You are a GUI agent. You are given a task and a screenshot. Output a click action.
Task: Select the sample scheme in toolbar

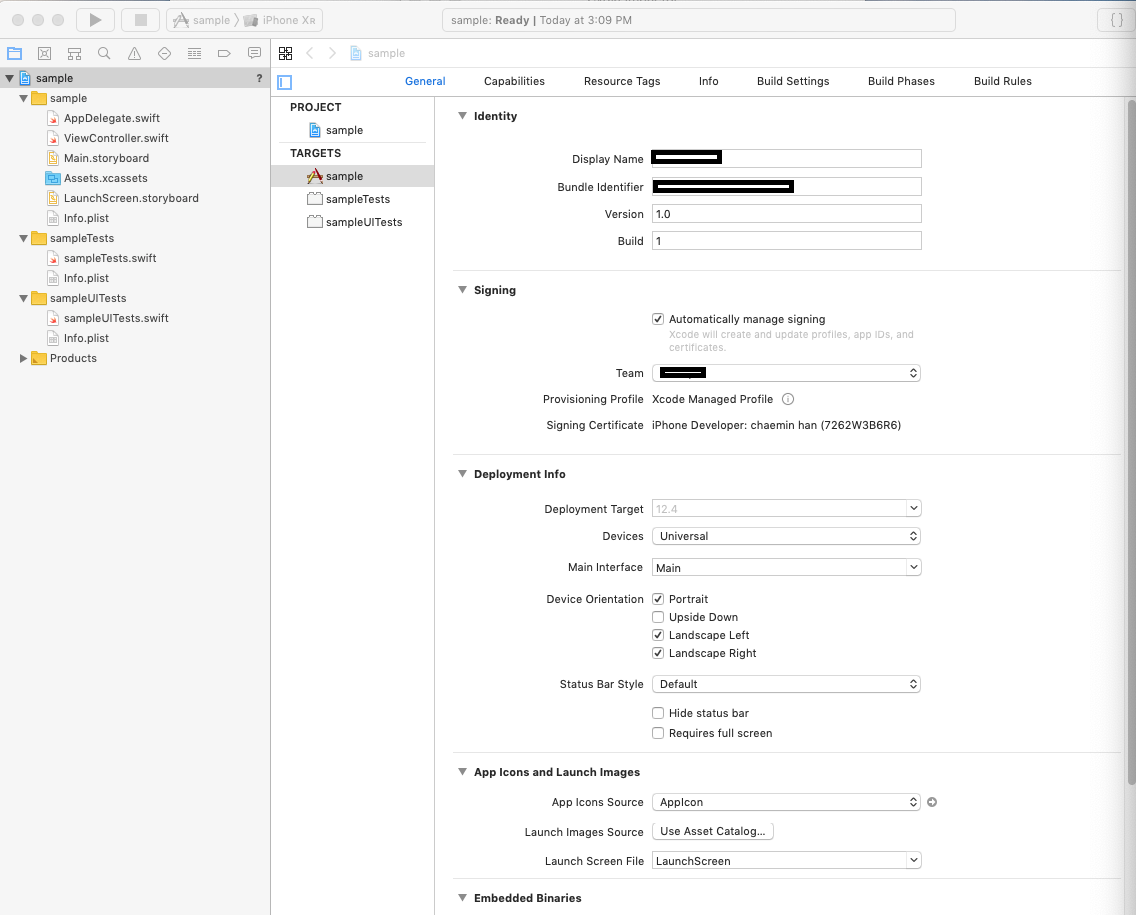[202, 20]
